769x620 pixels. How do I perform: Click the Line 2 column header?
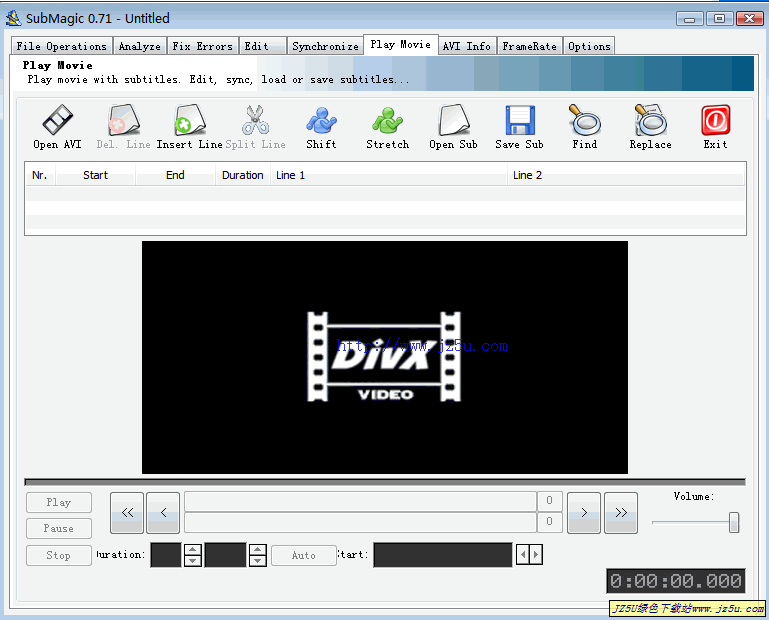tap(626, 175)
